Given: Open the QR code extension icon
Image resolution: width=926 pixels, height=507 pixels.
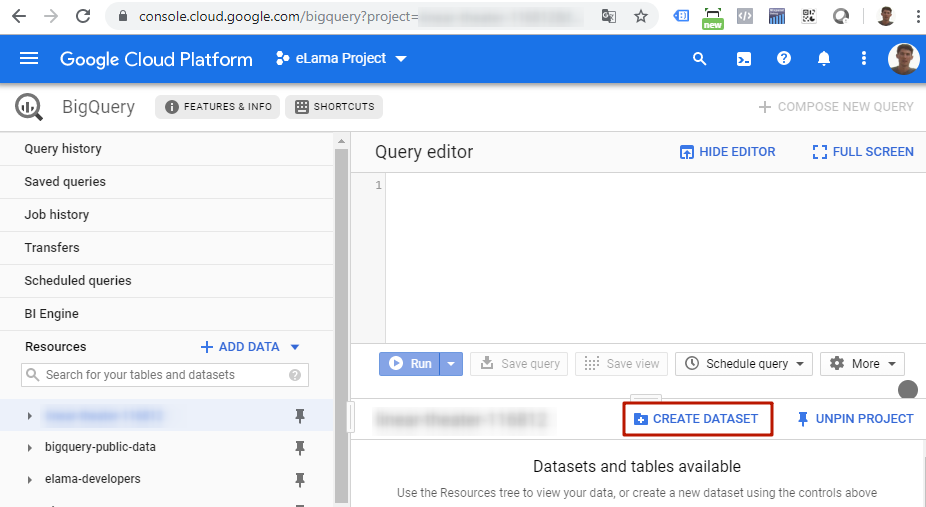Looking at the screenshot, I should 808,16.
